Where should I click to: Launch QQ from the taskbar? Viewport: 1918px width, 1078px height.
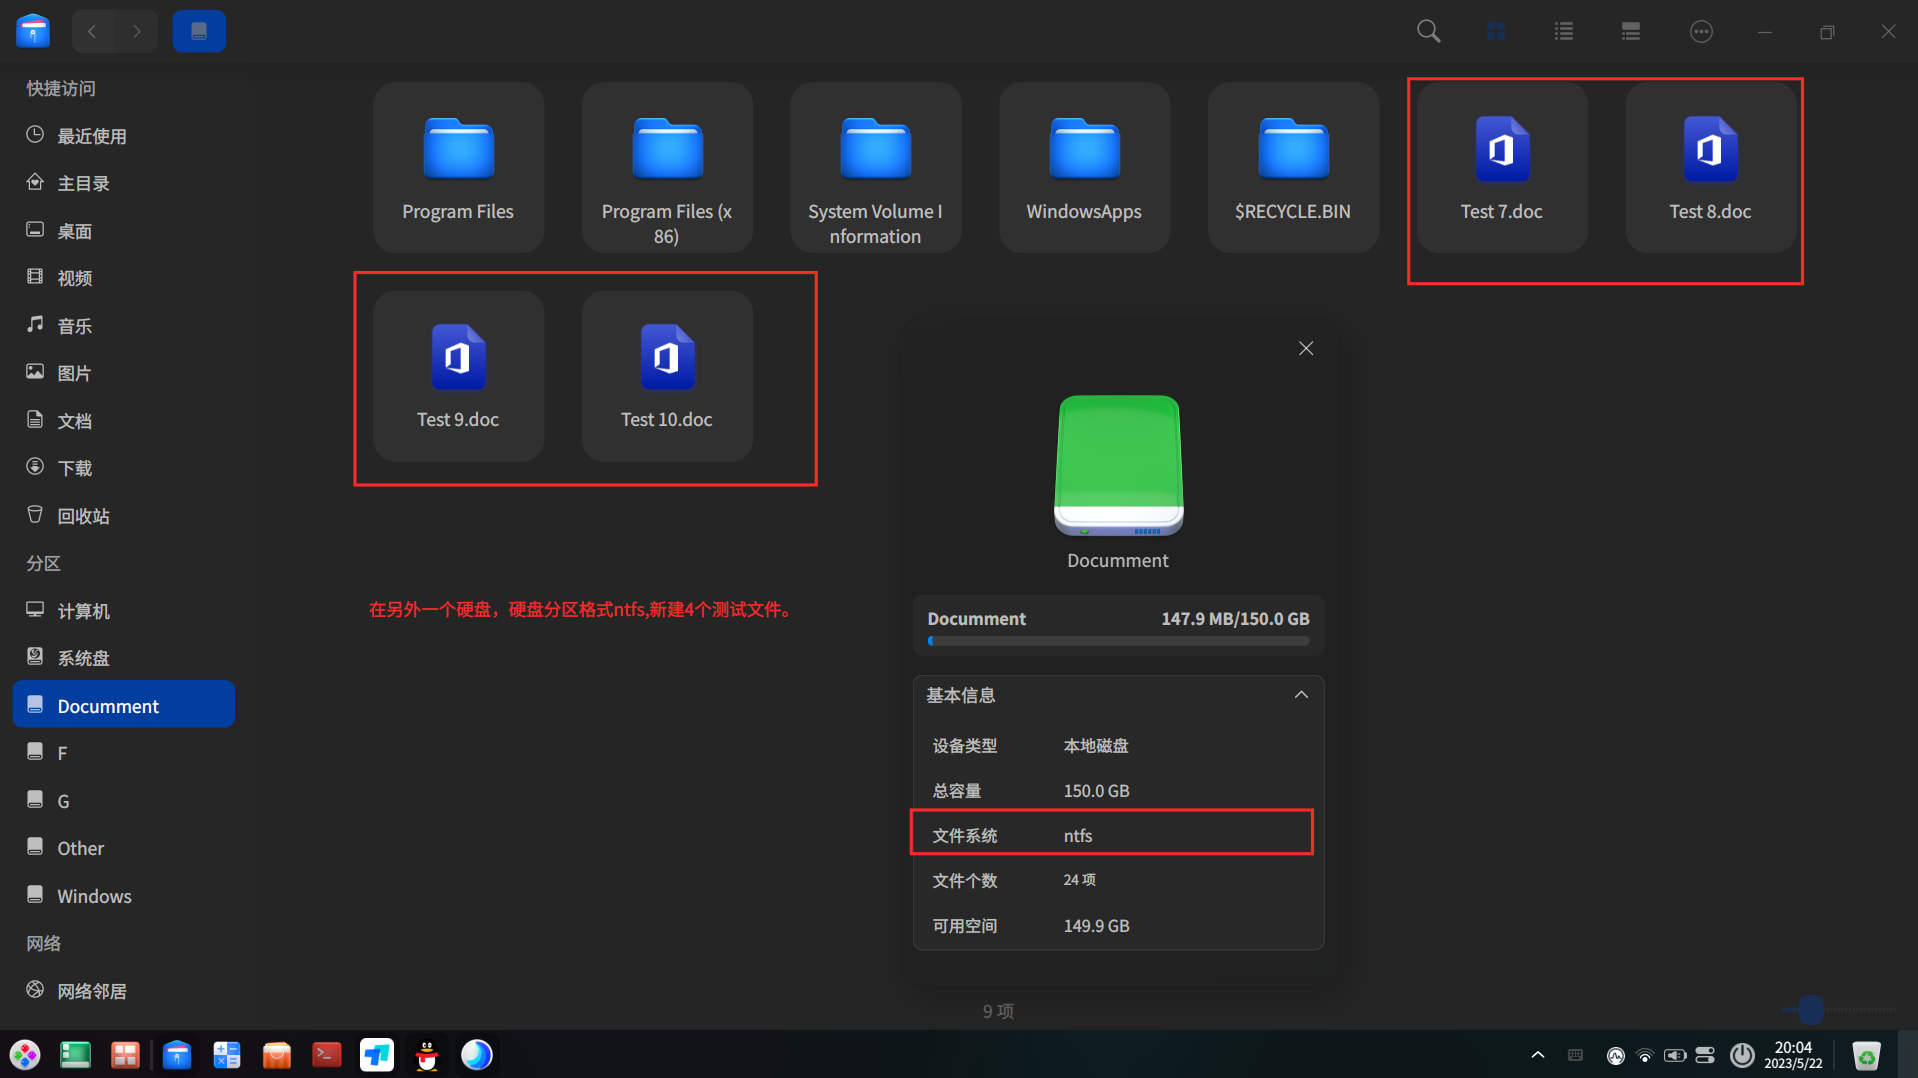(x=427, y=1054)
